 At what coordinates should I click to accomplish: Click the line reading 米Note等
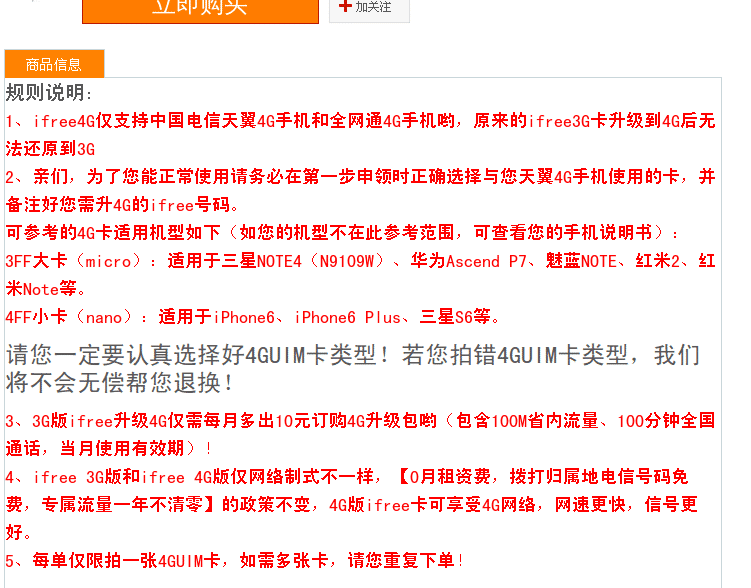click(x=46, y=289)
